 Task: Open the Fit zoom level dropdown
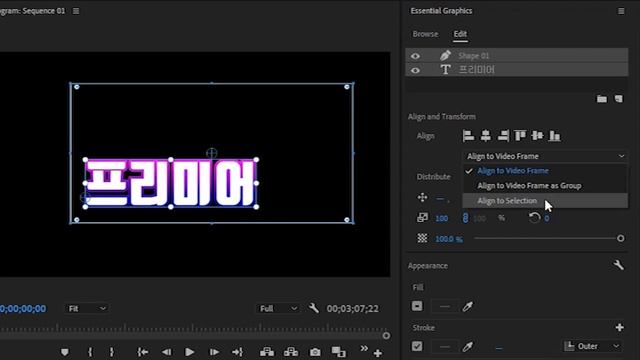pos(87,309)
